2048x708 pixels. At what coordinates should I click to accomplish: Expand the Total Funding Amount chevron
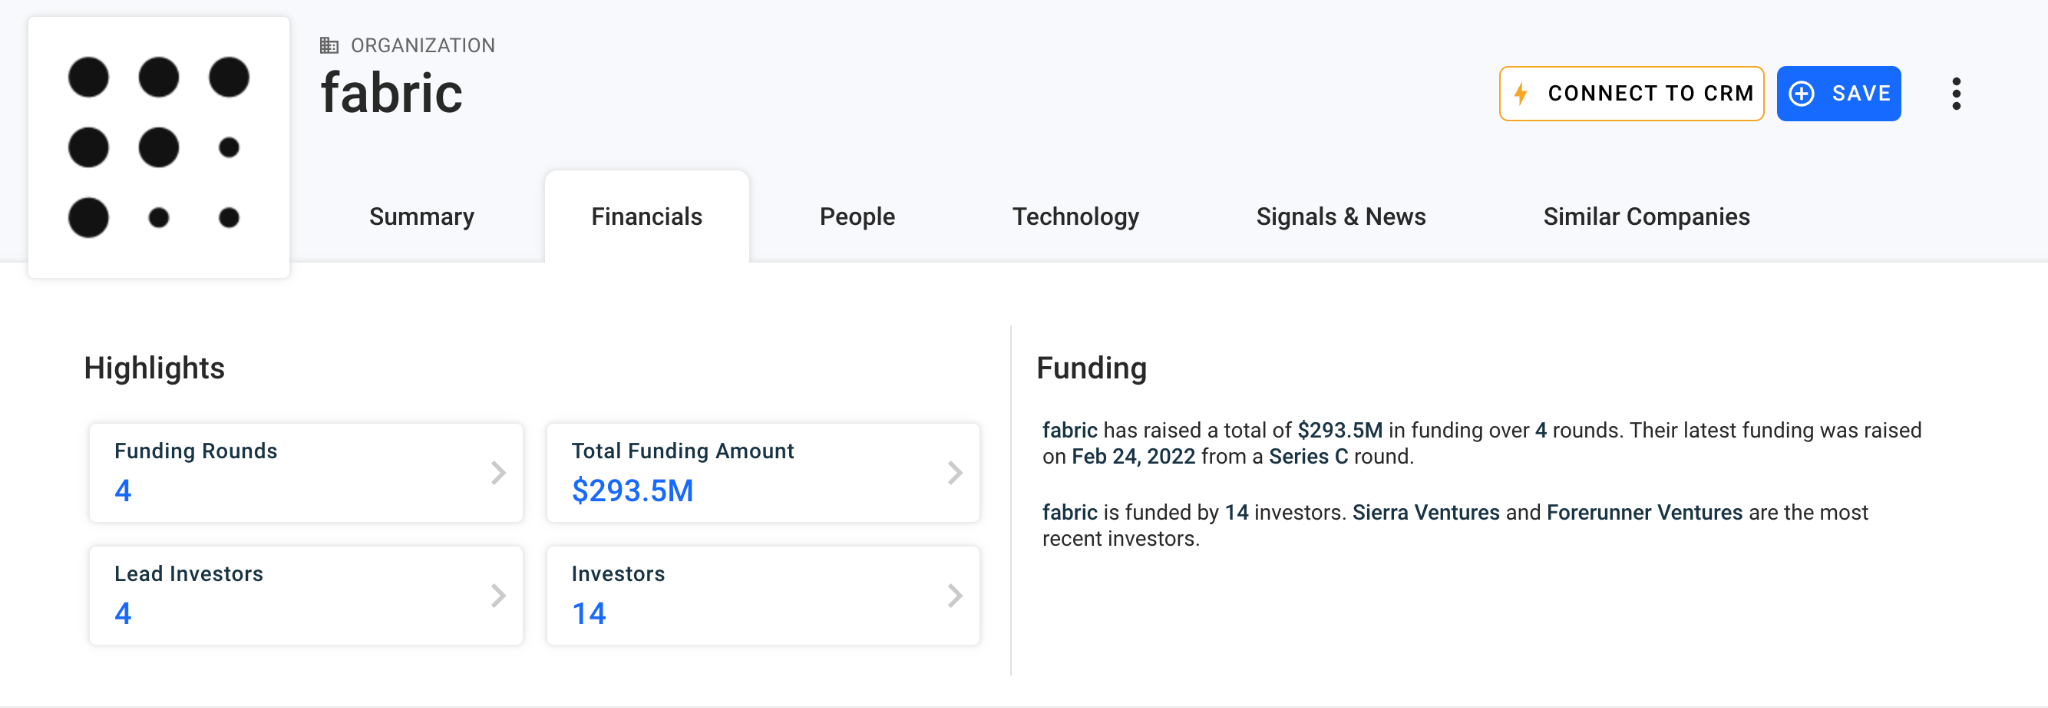click(x=955, y=473)
